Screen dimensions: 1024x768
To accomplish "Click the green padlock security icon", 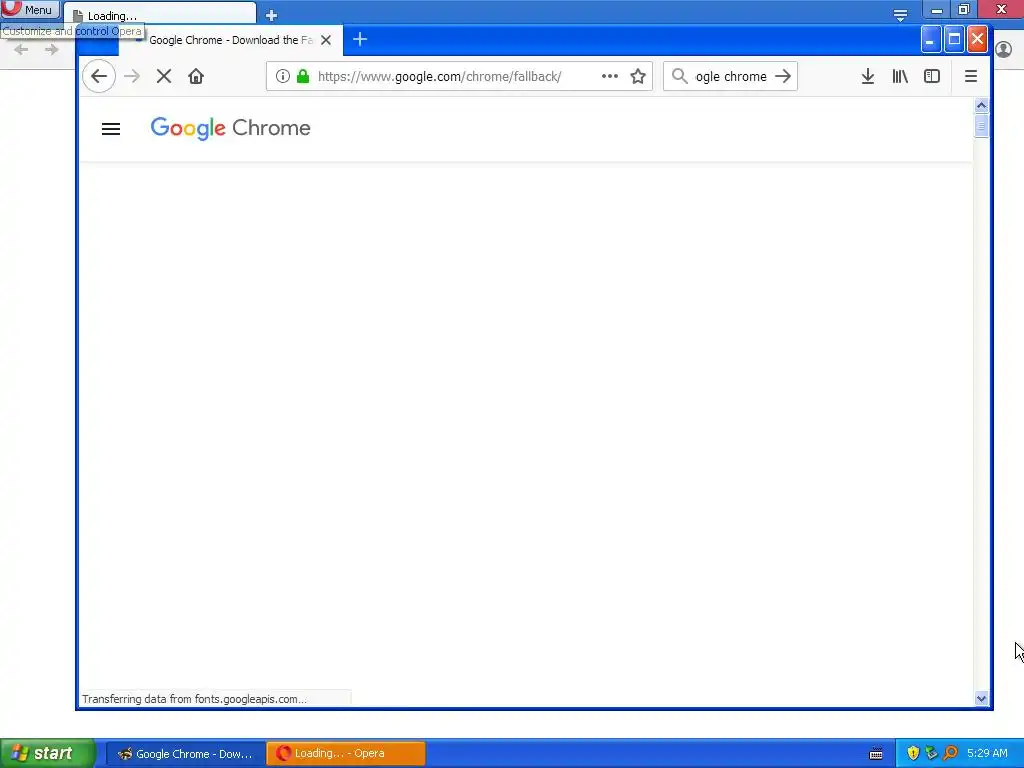I will coord(303,76).
